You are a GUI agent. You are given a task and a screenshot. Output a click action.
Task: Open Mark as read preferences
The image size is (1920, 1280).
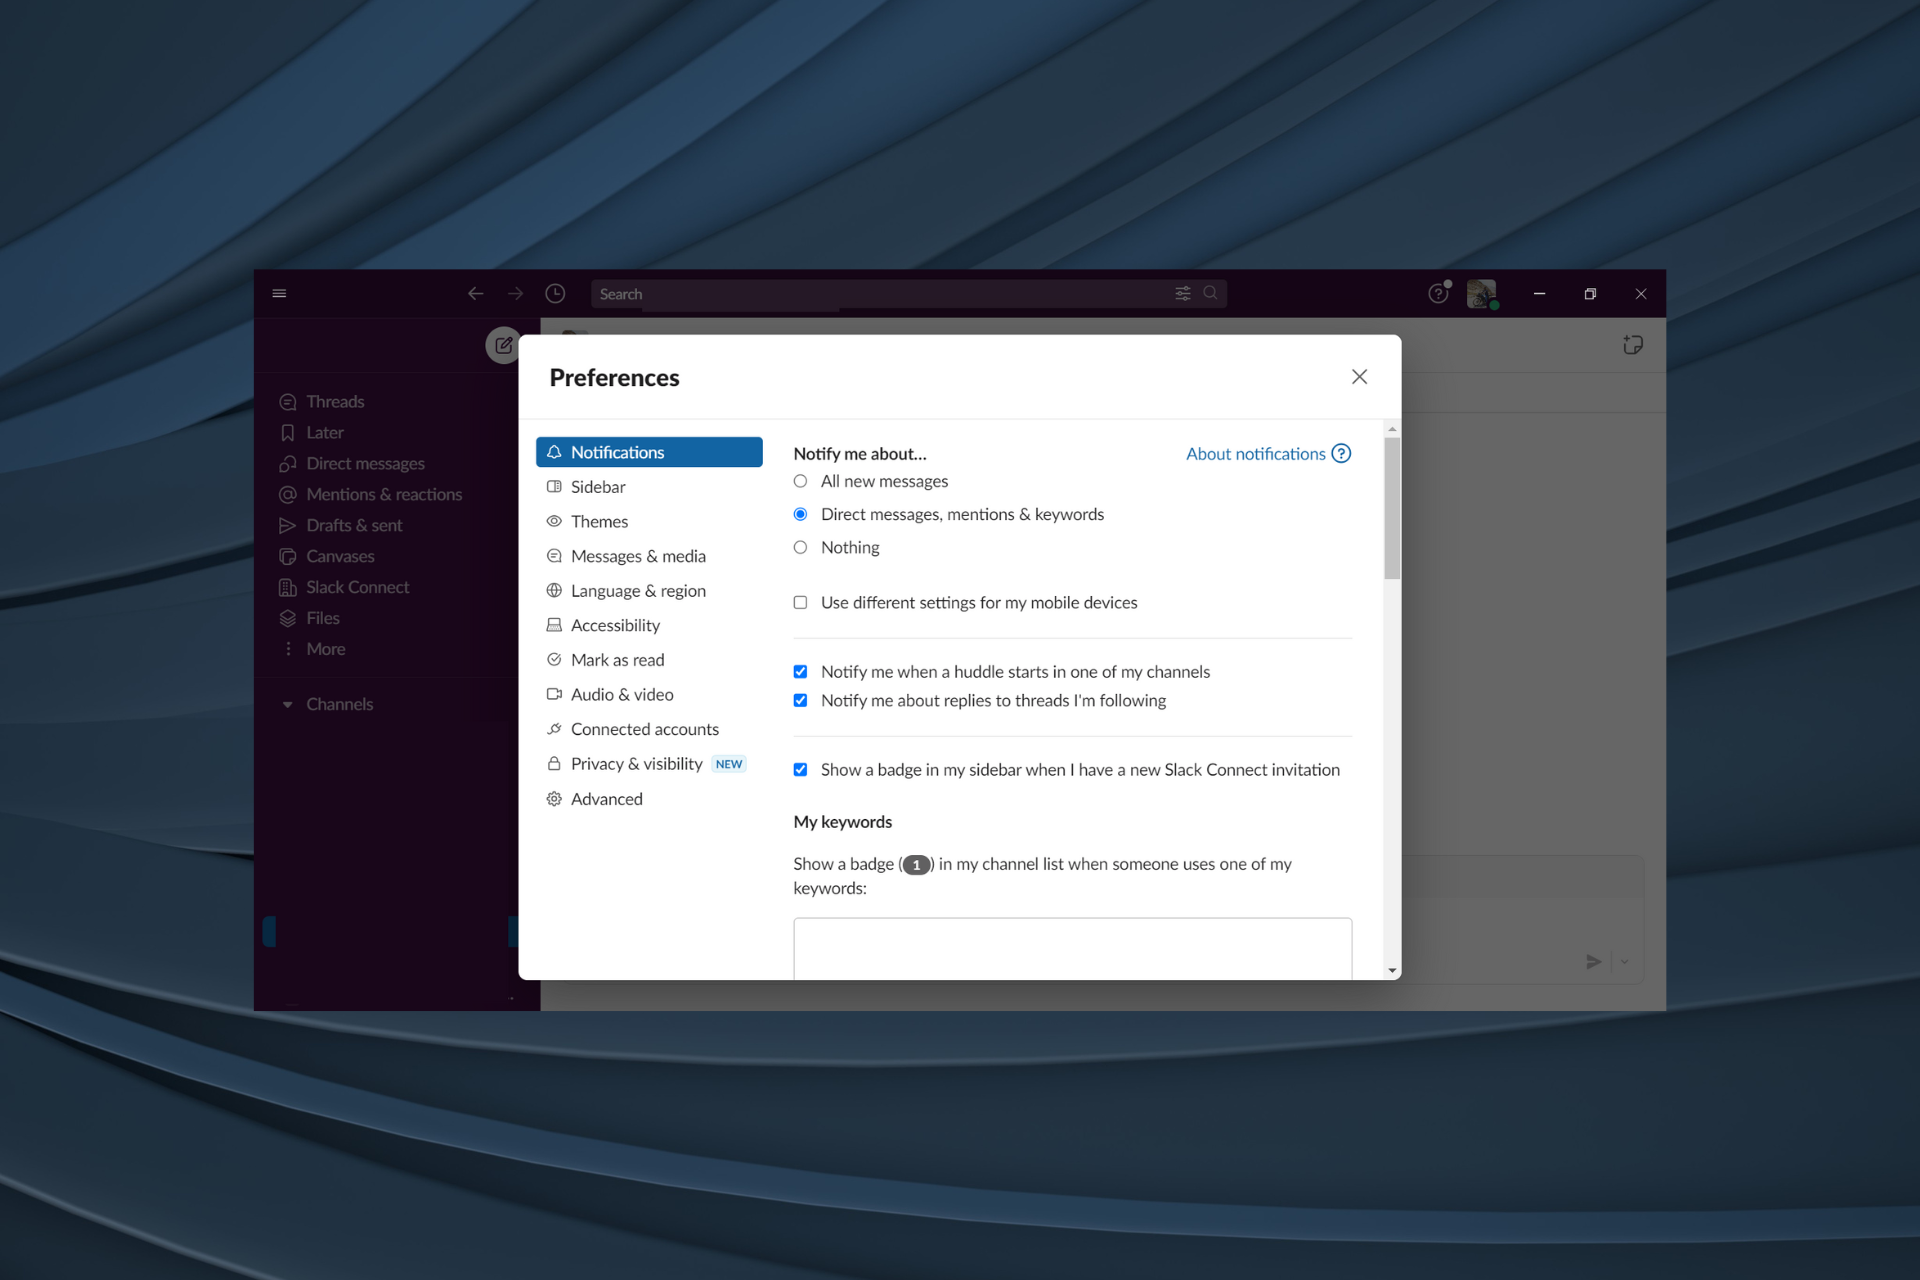(649, 660)
